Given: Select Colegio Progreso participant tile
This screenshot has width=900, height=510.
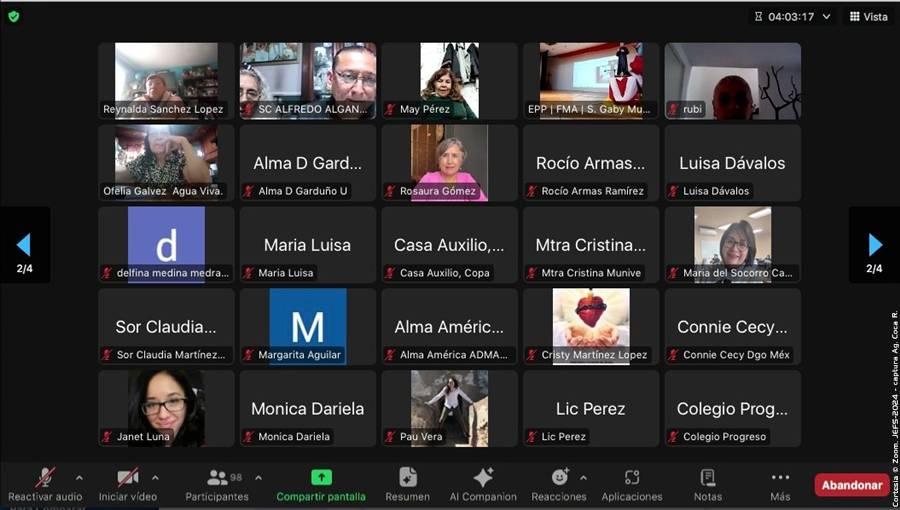Looking at the screenshot, I should (733, 408).
